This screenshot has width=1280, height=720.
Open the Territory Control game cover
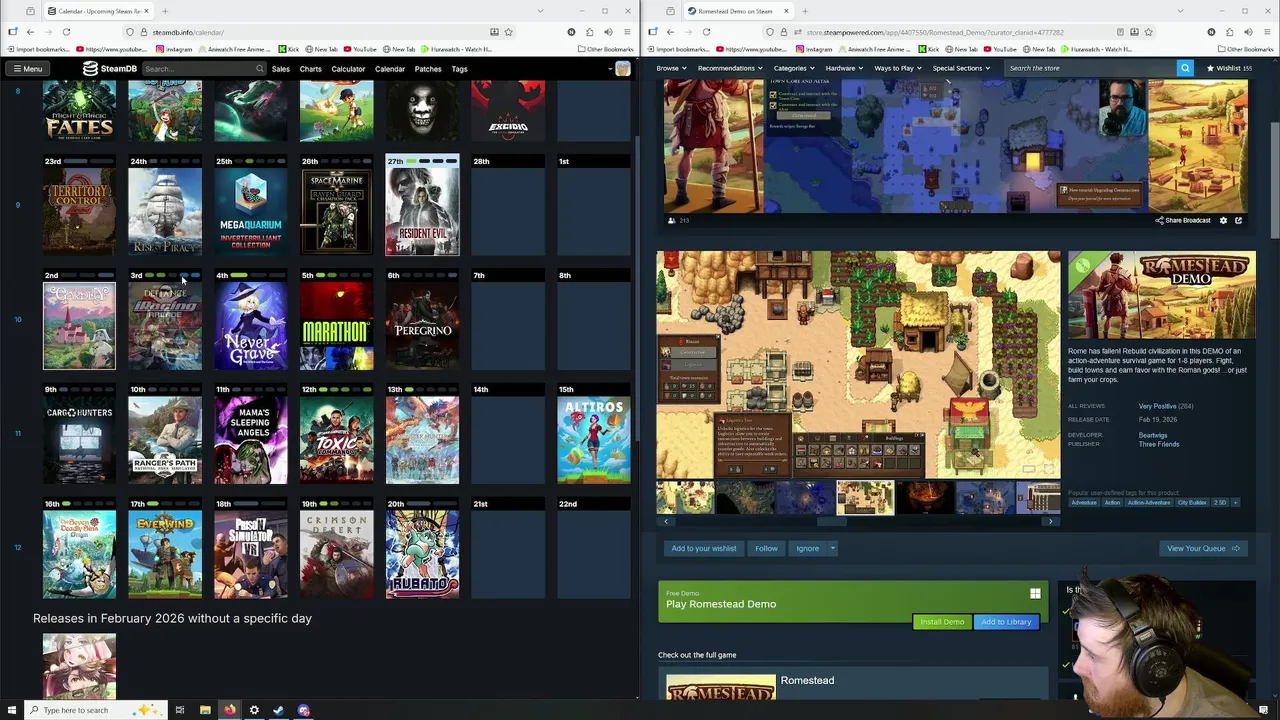[79, 212]
